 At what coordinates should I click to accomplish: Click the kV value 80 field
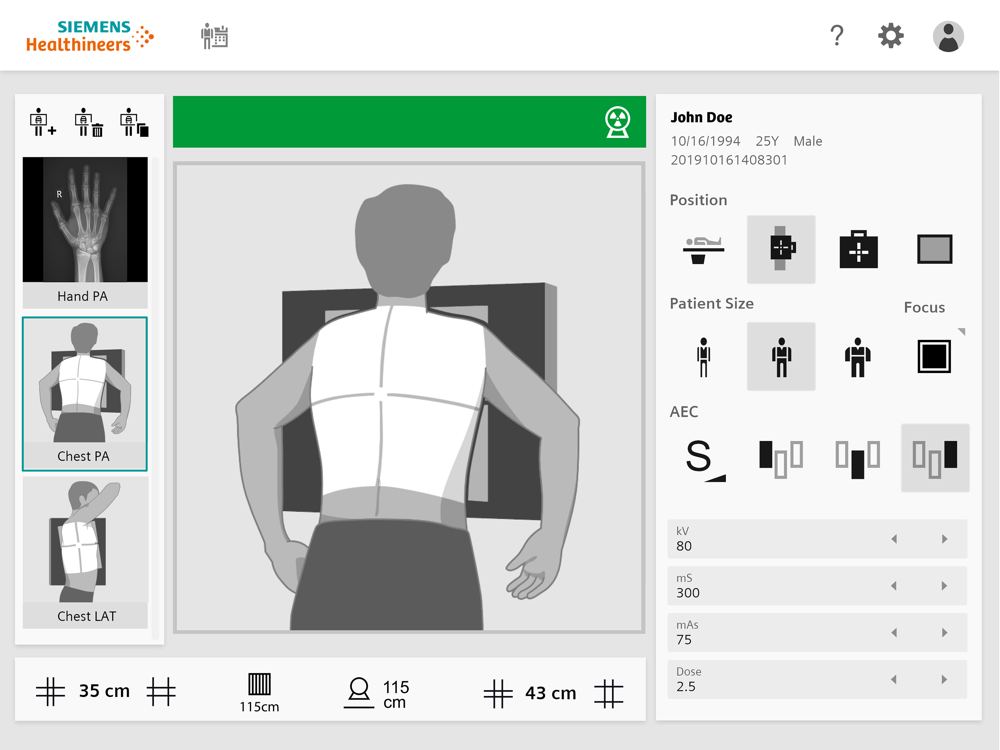pos(817,540)
